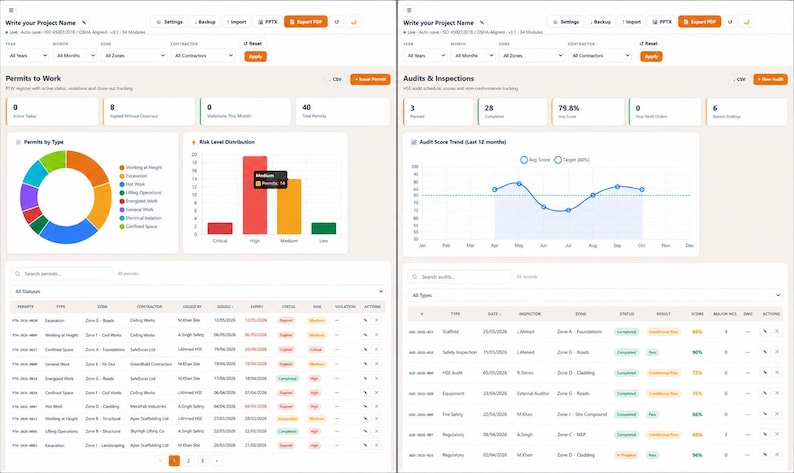
Task: Click Issue Permit button
Action: (x=370, y=79)
